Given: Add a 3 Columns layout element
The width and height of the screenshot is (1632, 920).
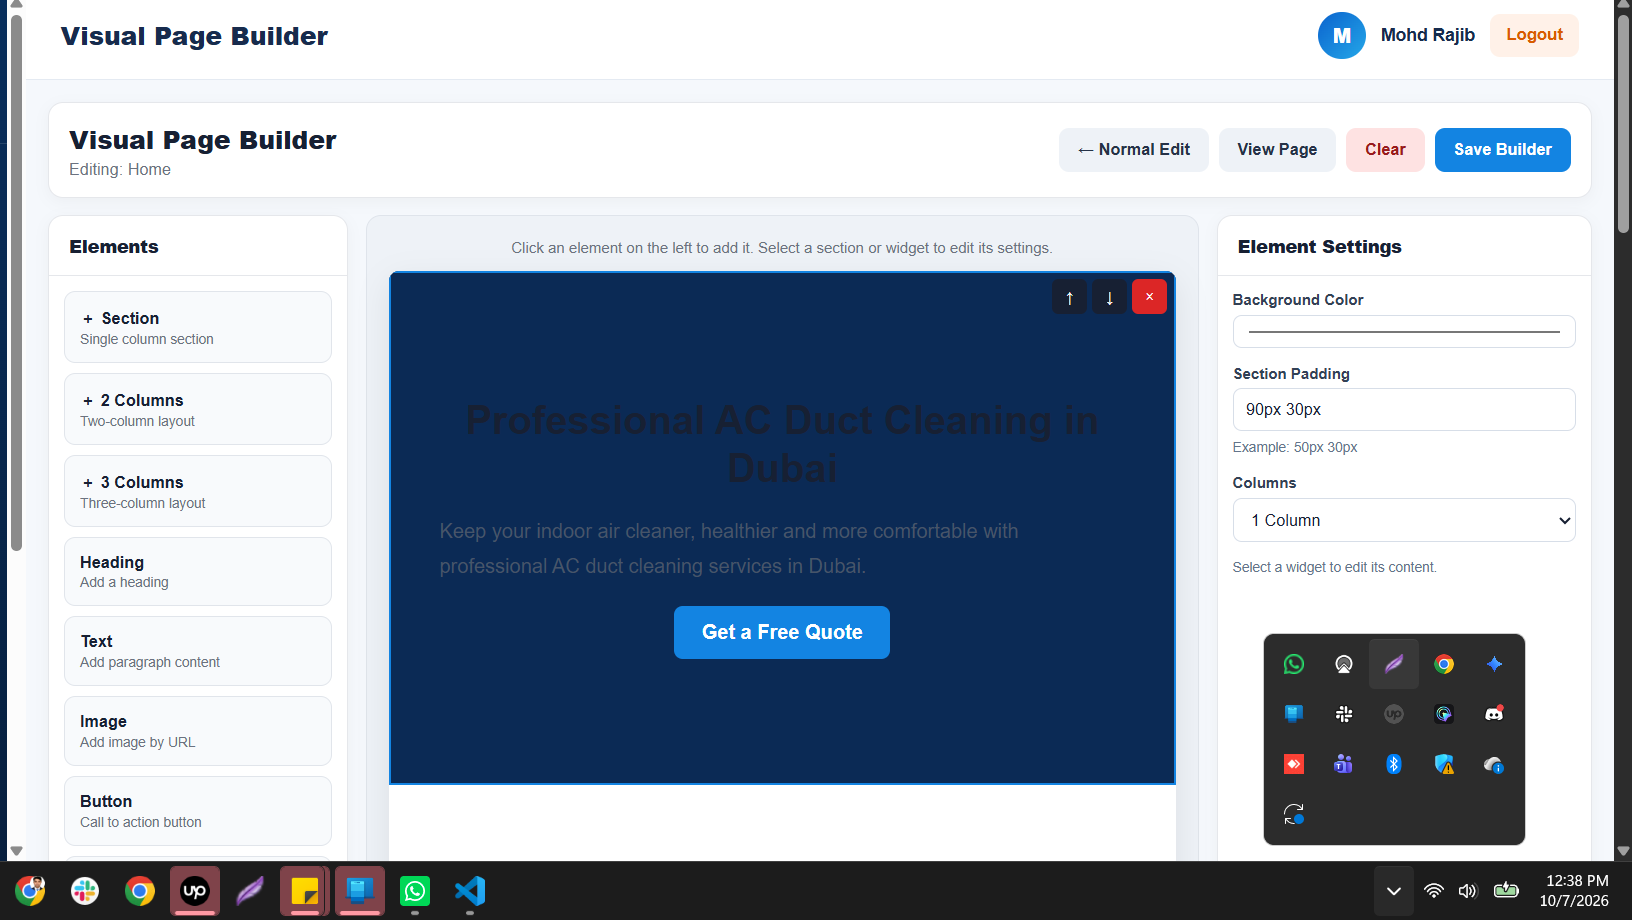Looking at the screenshot, I should pos(198,491).
